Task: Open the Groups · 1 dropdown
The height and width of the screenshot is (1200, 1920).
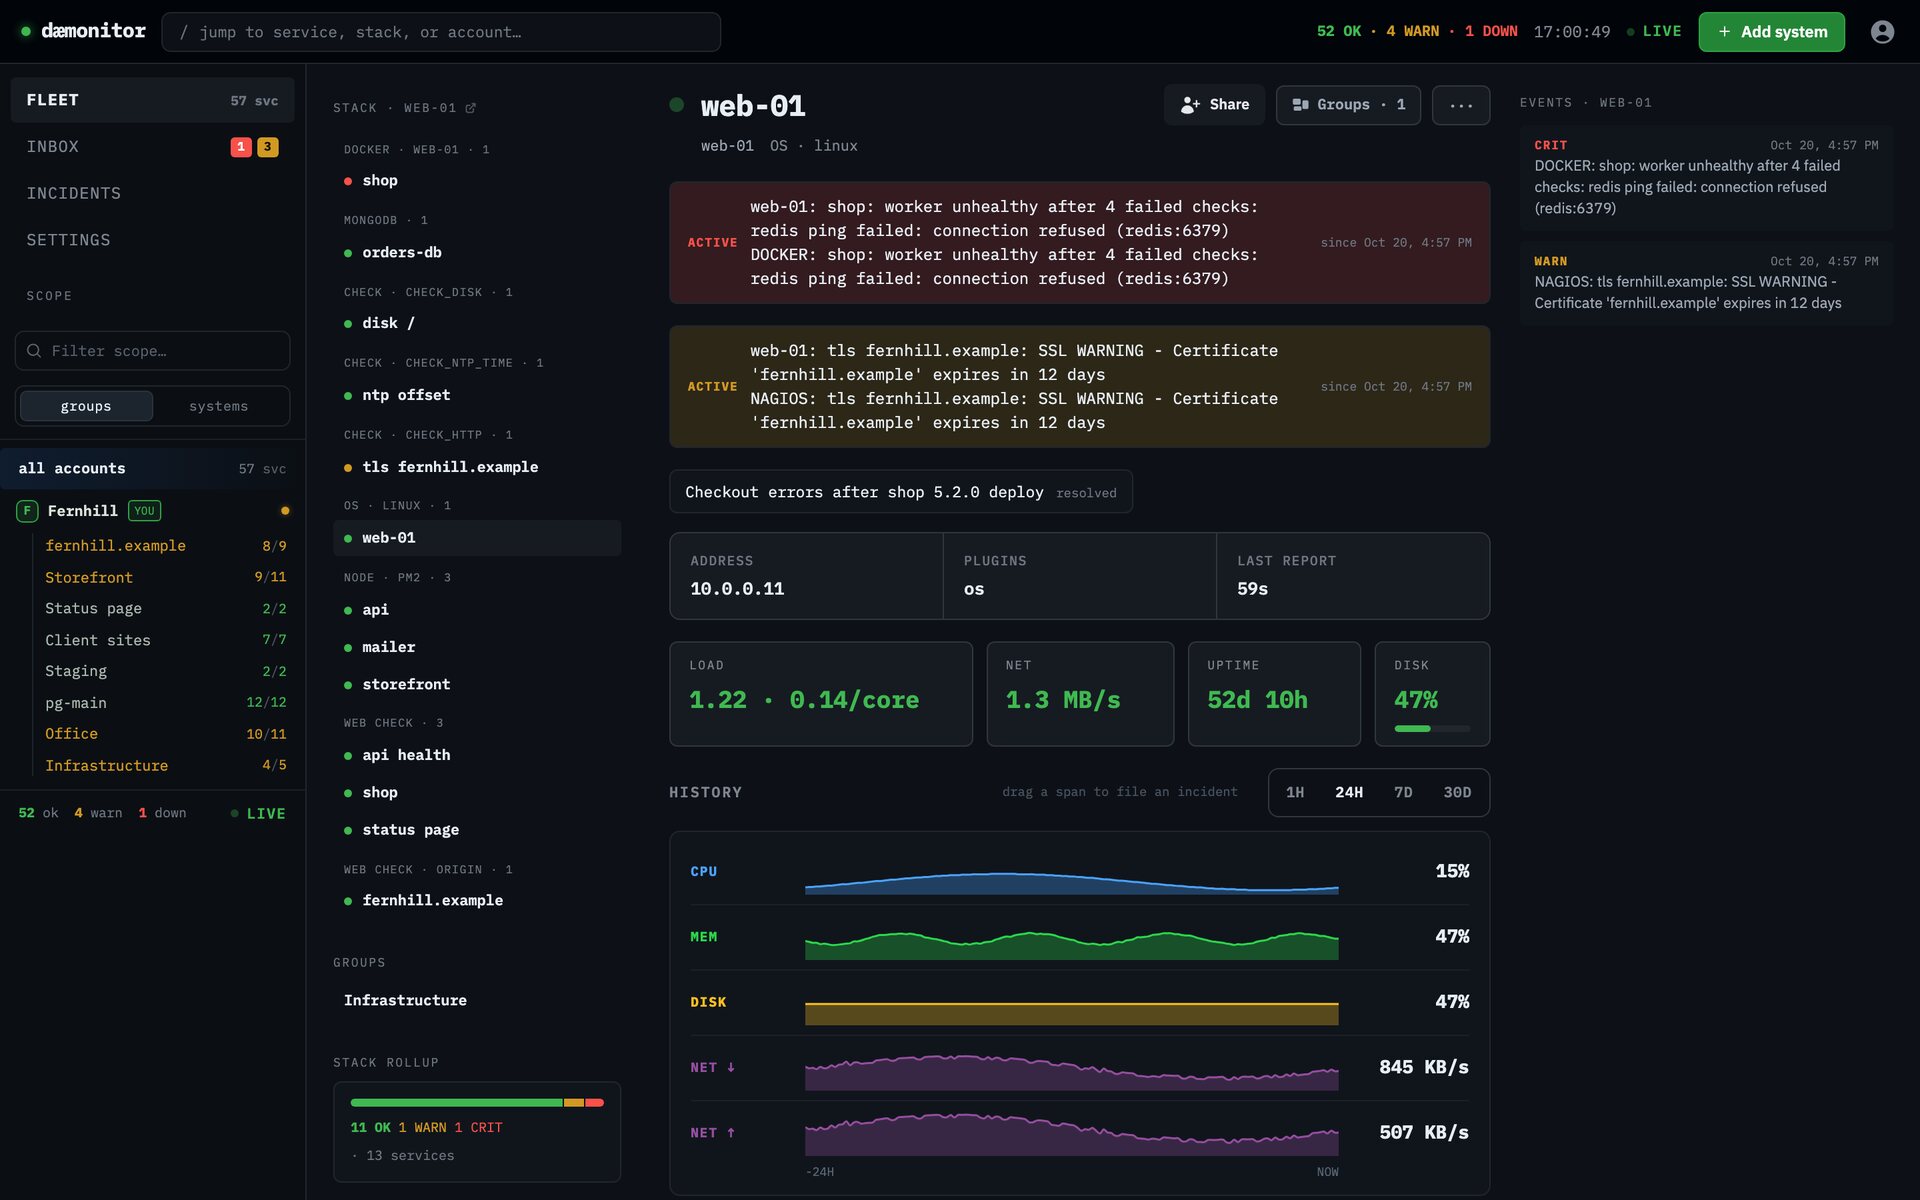Action: click(x=1348, y=105)
